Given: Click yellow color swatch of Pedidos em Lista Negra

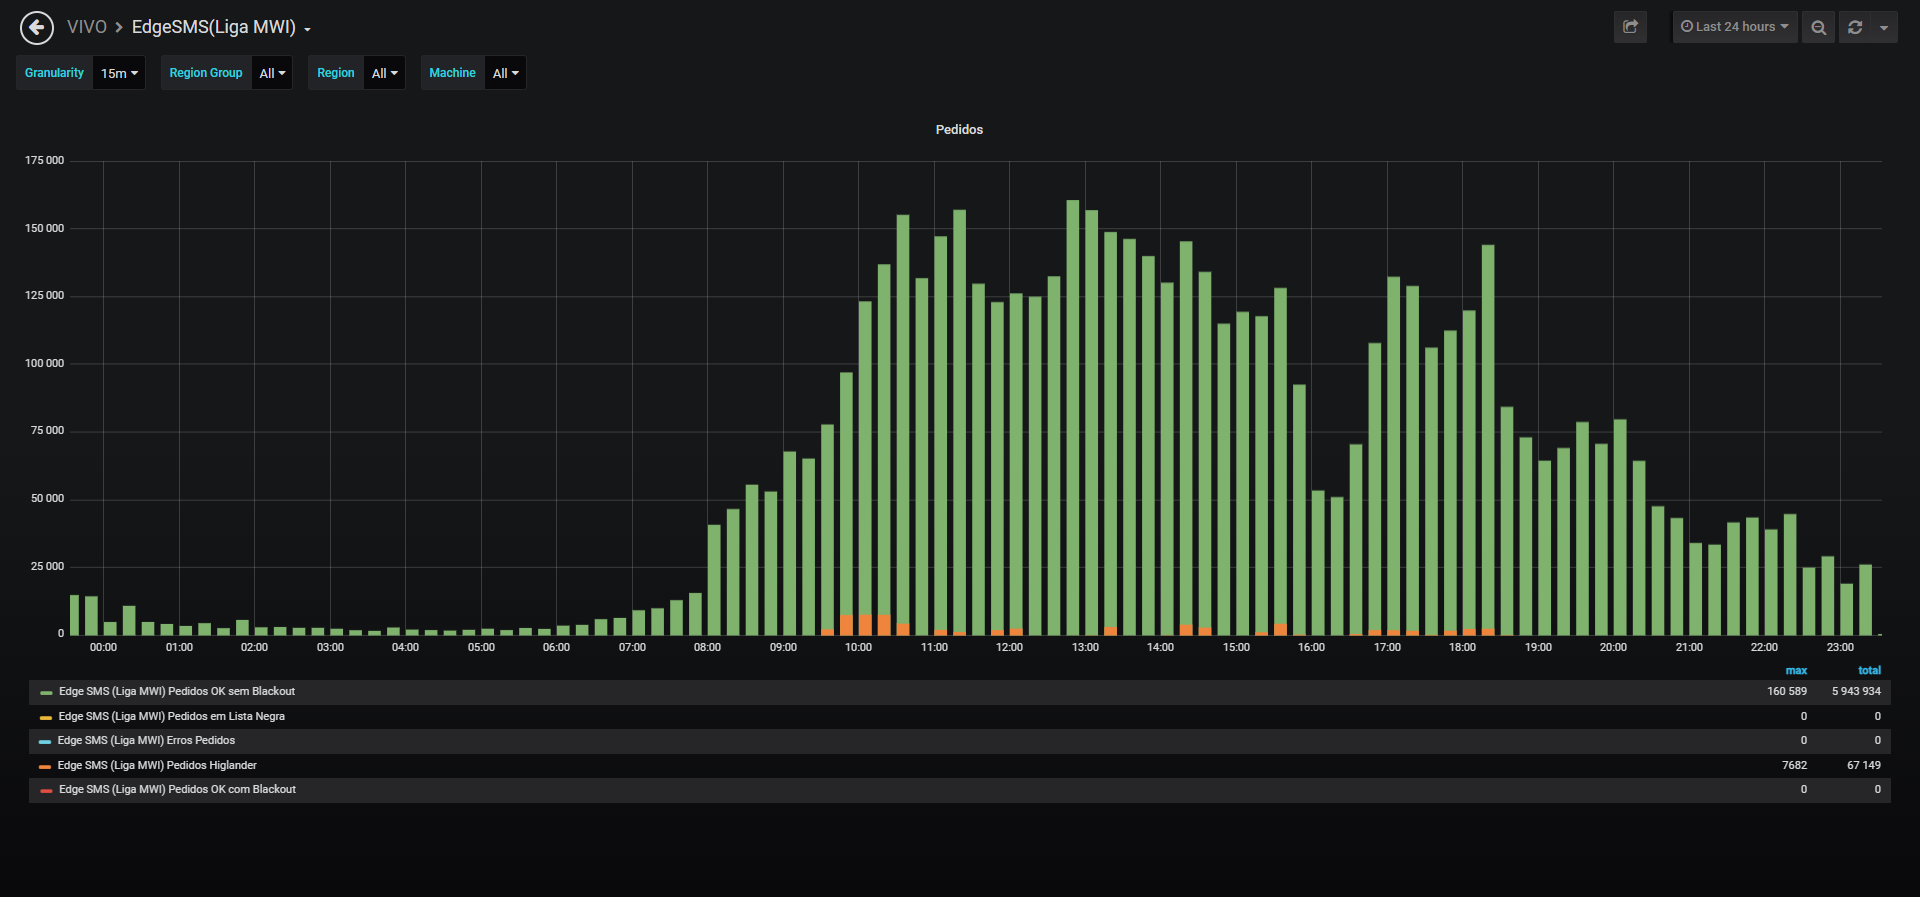Looking at the screenshot, I should (x=46, y=718).
